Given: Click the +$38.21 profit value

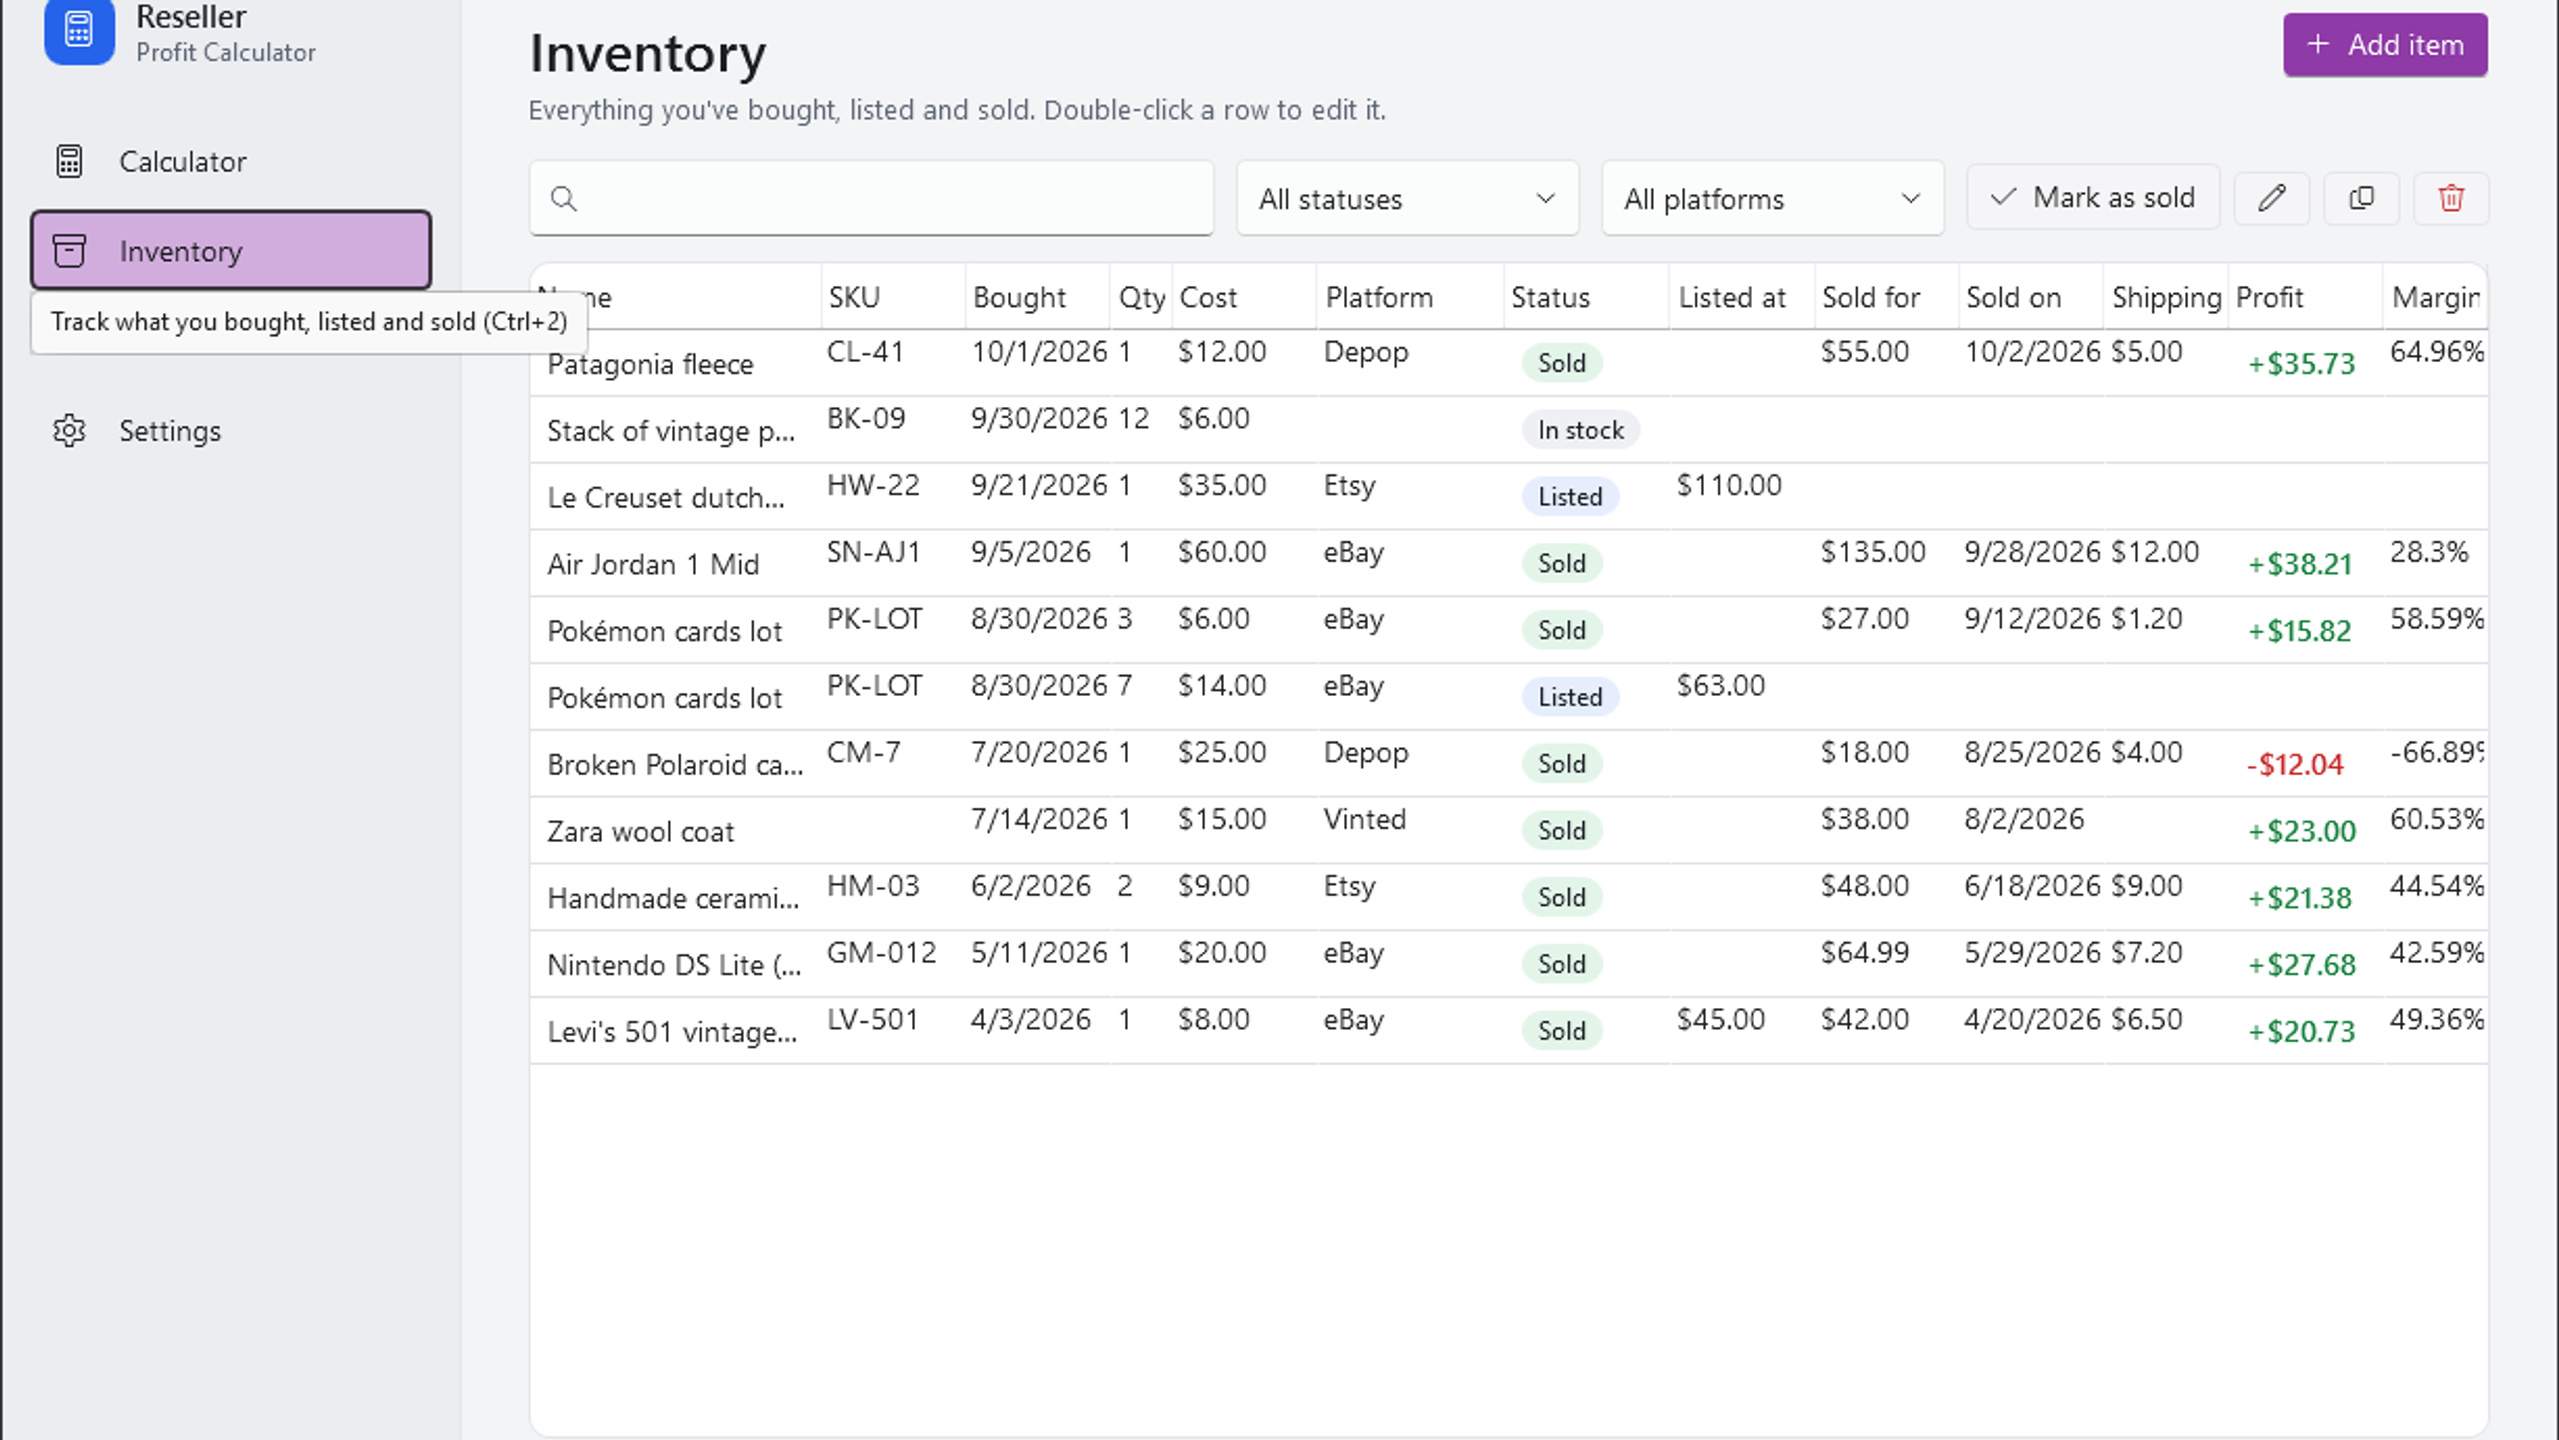Looking at the screenshot, I should [x=2300, y=564].
